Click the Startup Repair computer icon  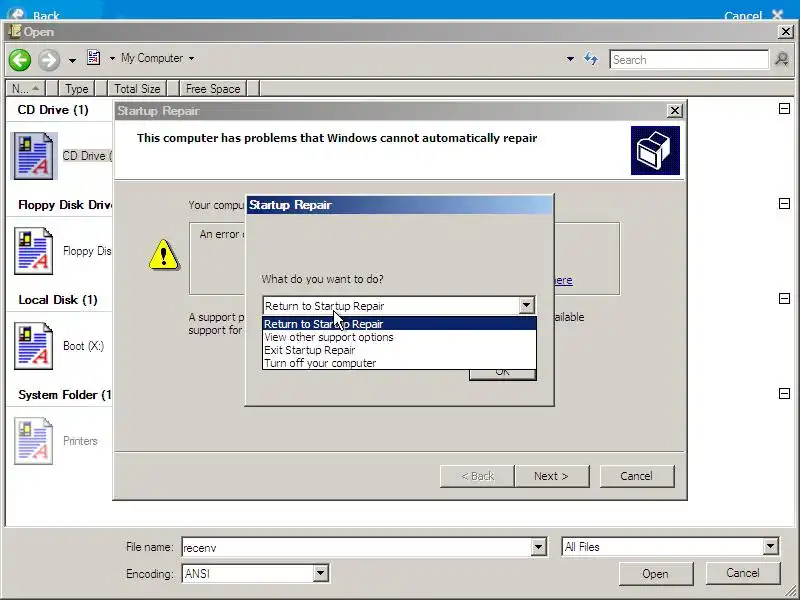click(x=655, y=151)
